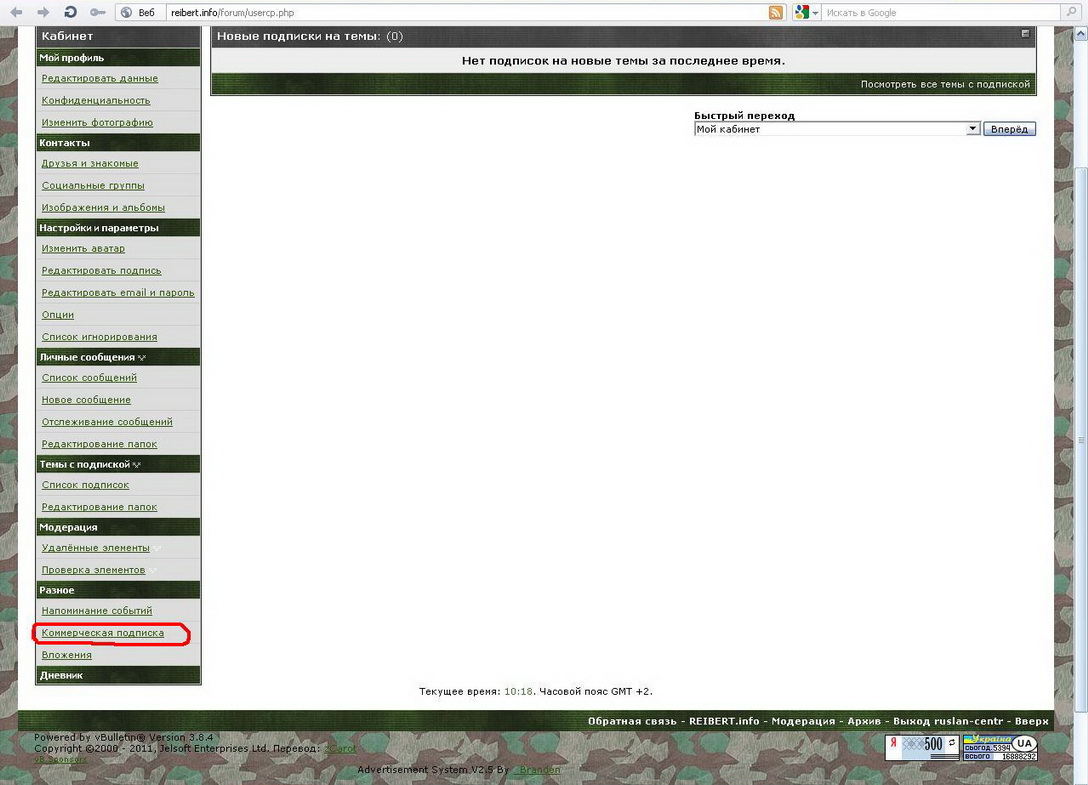Click the key (password wand) icon
Viewport: 1088px width, 785px height.
tap(97, 12)
